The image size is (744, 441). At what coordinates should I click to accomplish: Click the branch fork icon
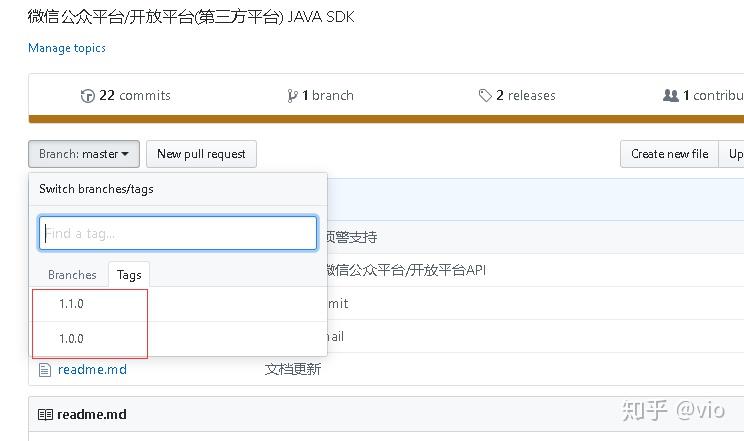(x=292, y=96)
